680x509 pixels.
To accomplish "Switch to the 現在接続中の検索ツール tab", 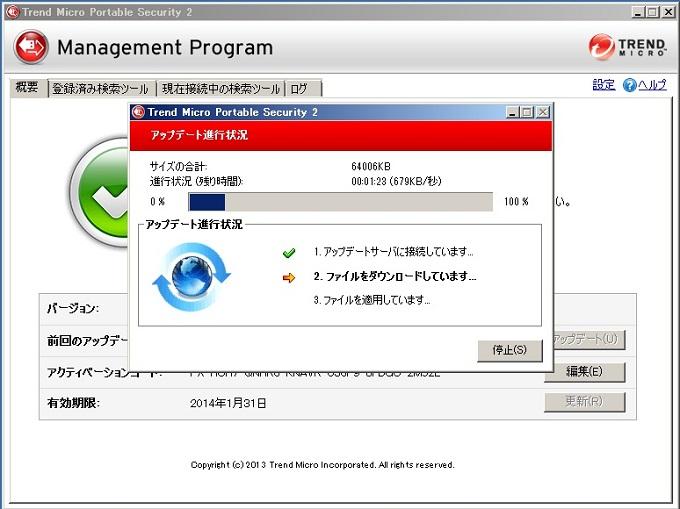I will [x=221, y=89].
